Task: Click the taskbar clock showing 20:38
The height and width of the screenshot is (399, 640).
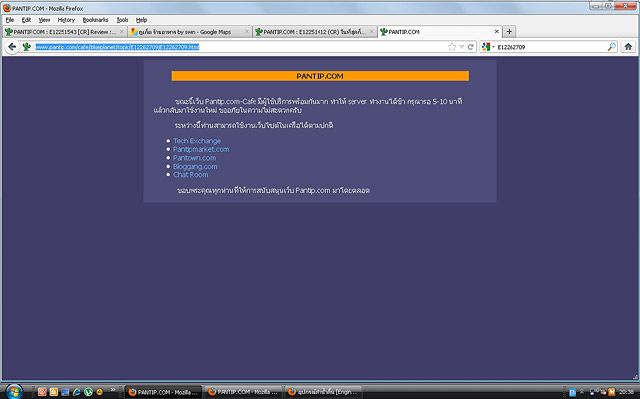Action: (x=626, y=392)
